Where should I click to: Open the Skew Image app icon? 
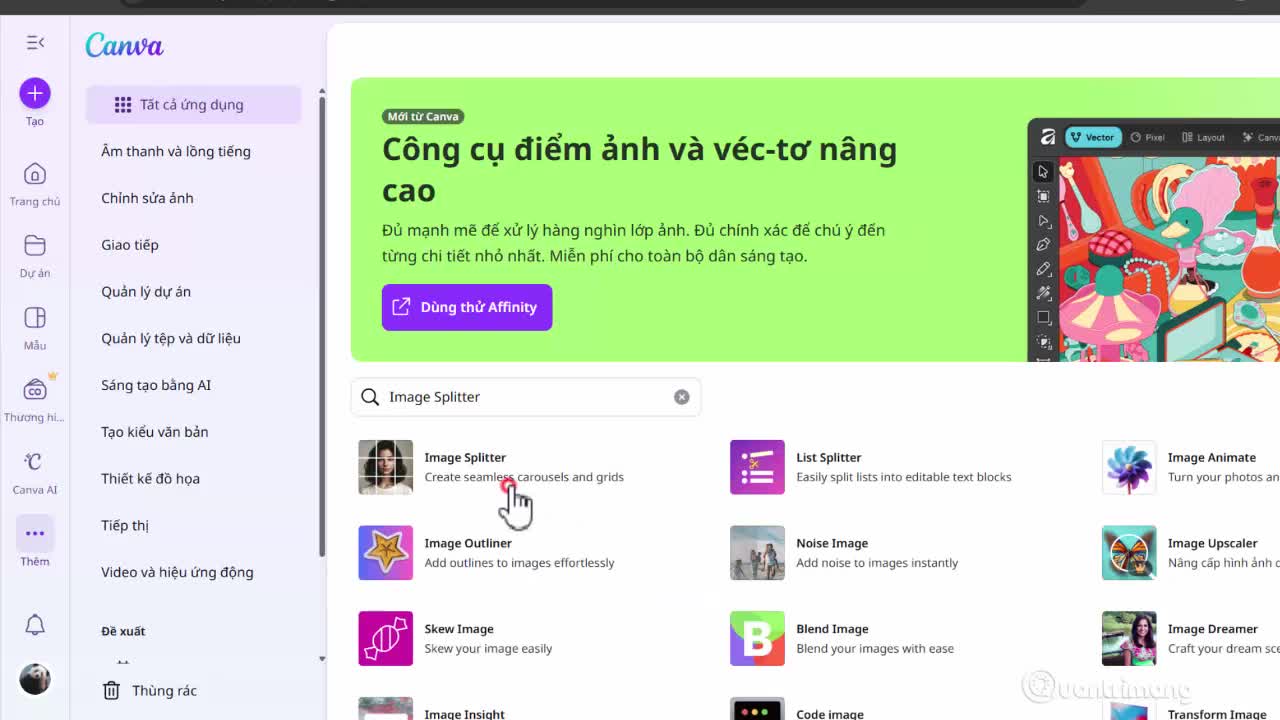[x=385, y=639]
